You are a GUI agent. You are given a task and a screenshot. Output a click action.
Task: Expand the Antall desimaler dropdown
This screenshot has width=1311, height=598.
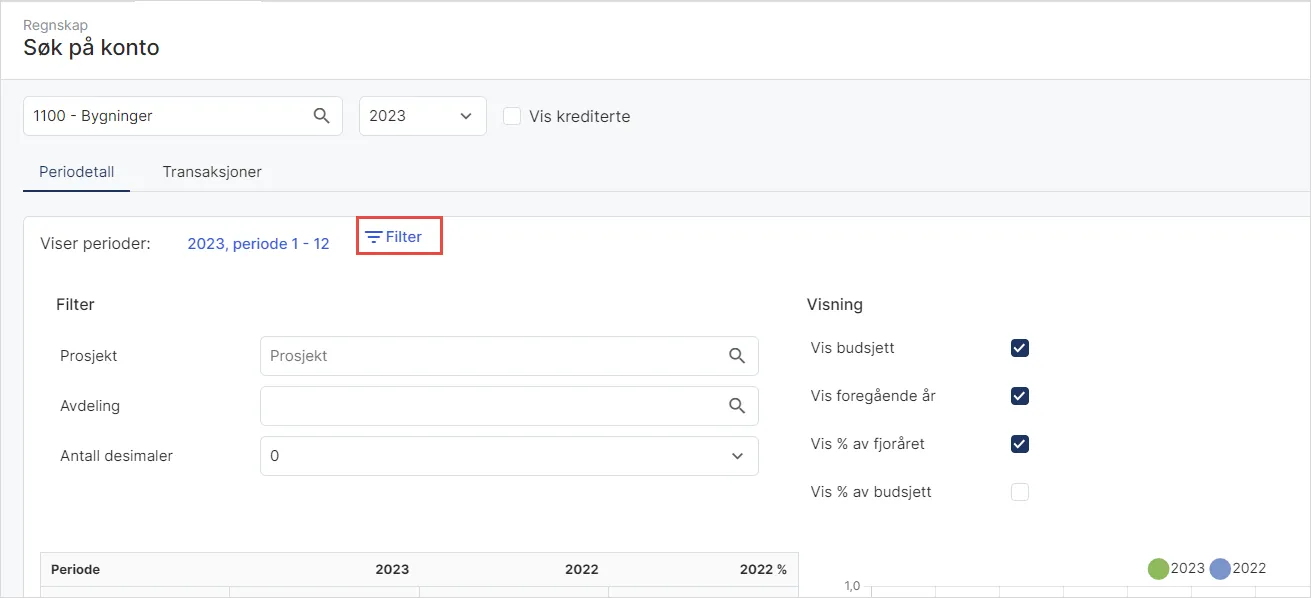[x=508, y=456]
